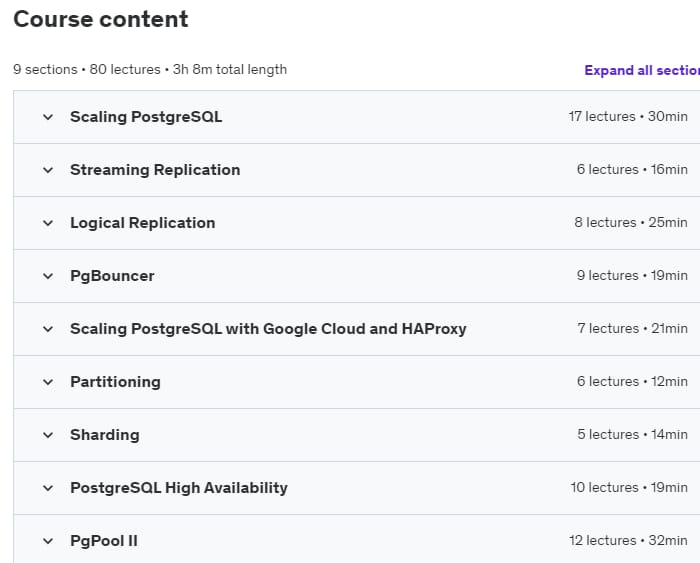This screenshot has width=700, height=563.
Task: Open the Streaming Replication section title
Action: point(155,170)
